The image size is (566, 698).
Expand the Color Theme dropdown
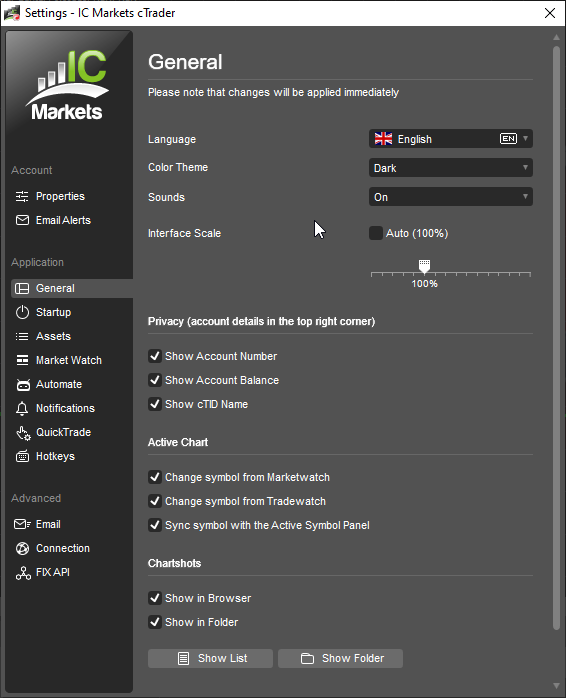coord(451,168)
